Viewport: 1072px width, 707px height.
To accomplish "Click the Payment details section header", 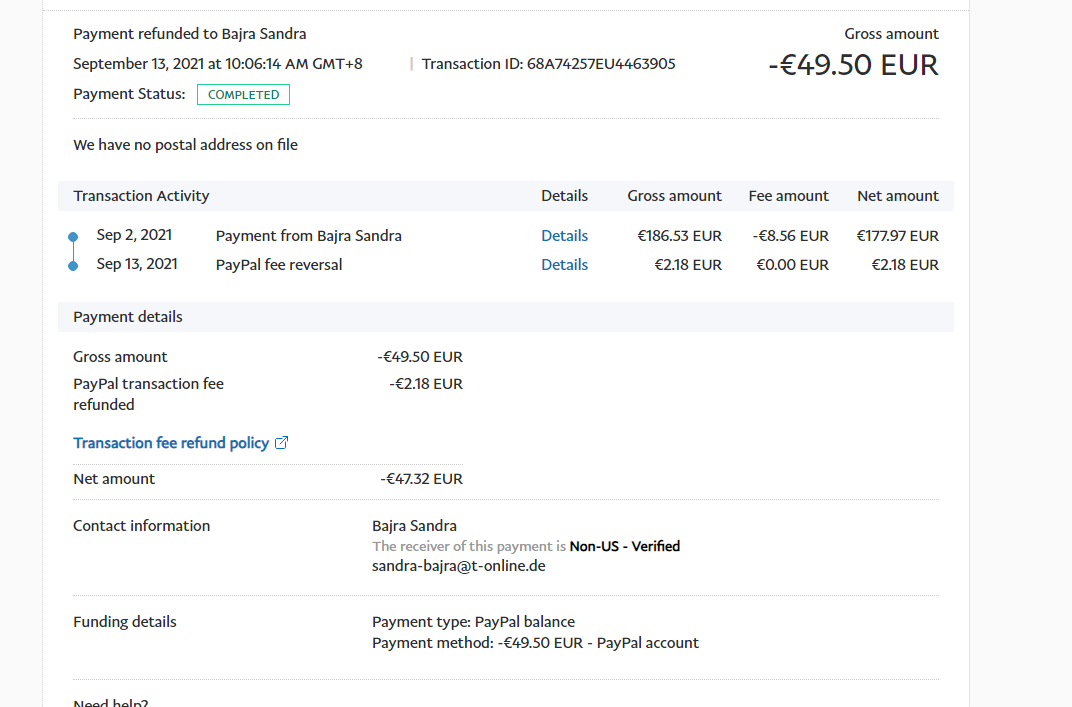I will (128, 317).
